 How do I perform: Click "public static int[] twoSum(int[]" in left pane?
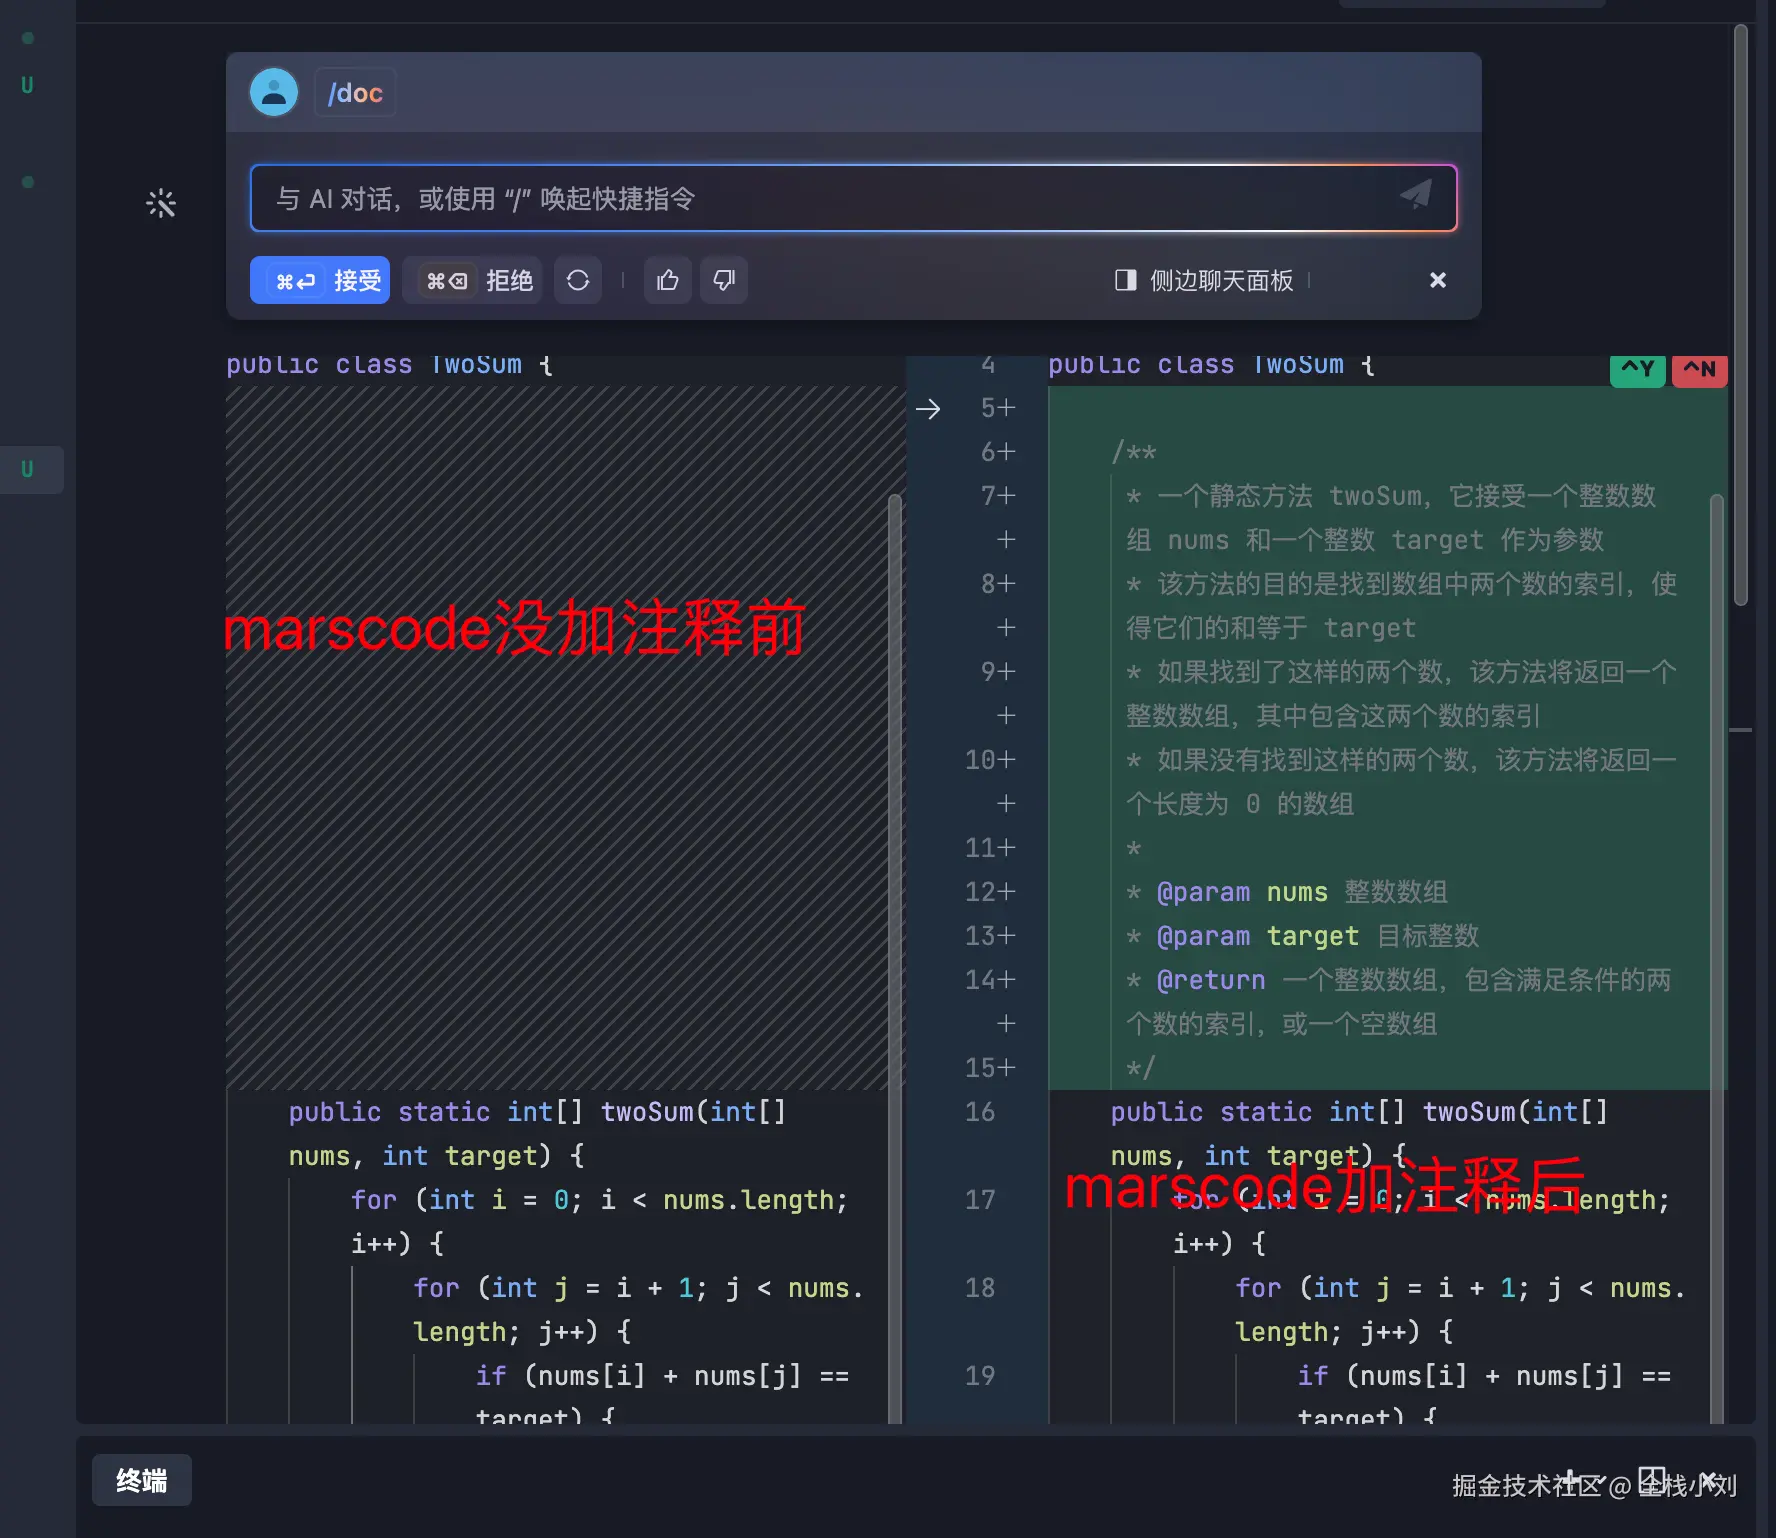pyautogui.click(x=538, y=1112)
